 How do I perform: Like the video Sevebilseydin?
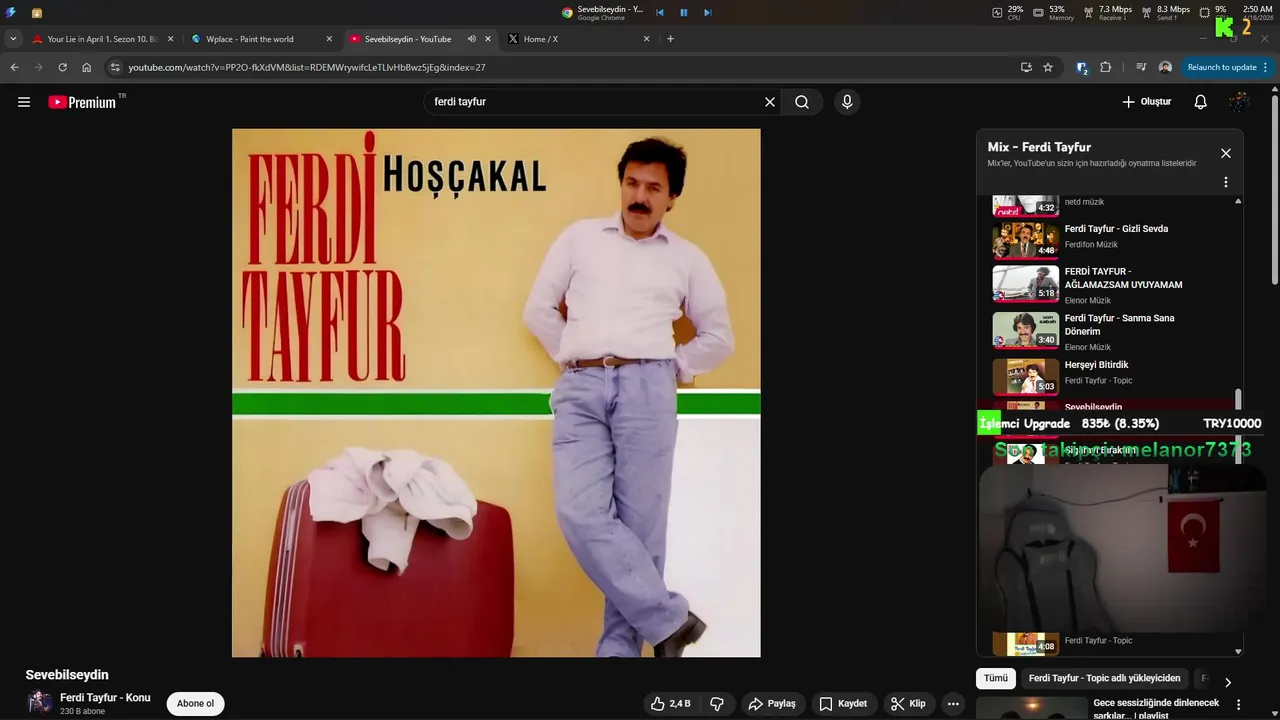point(670,704)
